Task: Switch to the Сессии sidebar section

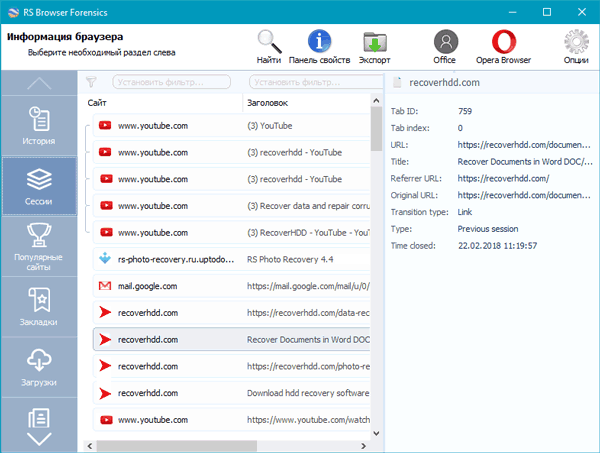Action: (x=39, y=186)
